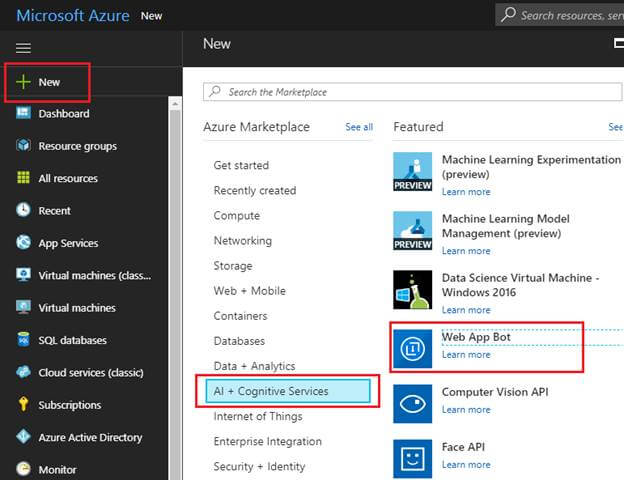This screenshot has width=624, height=480.
Task: Open the Recent clock icon
Action: click(x=23, y=210)
